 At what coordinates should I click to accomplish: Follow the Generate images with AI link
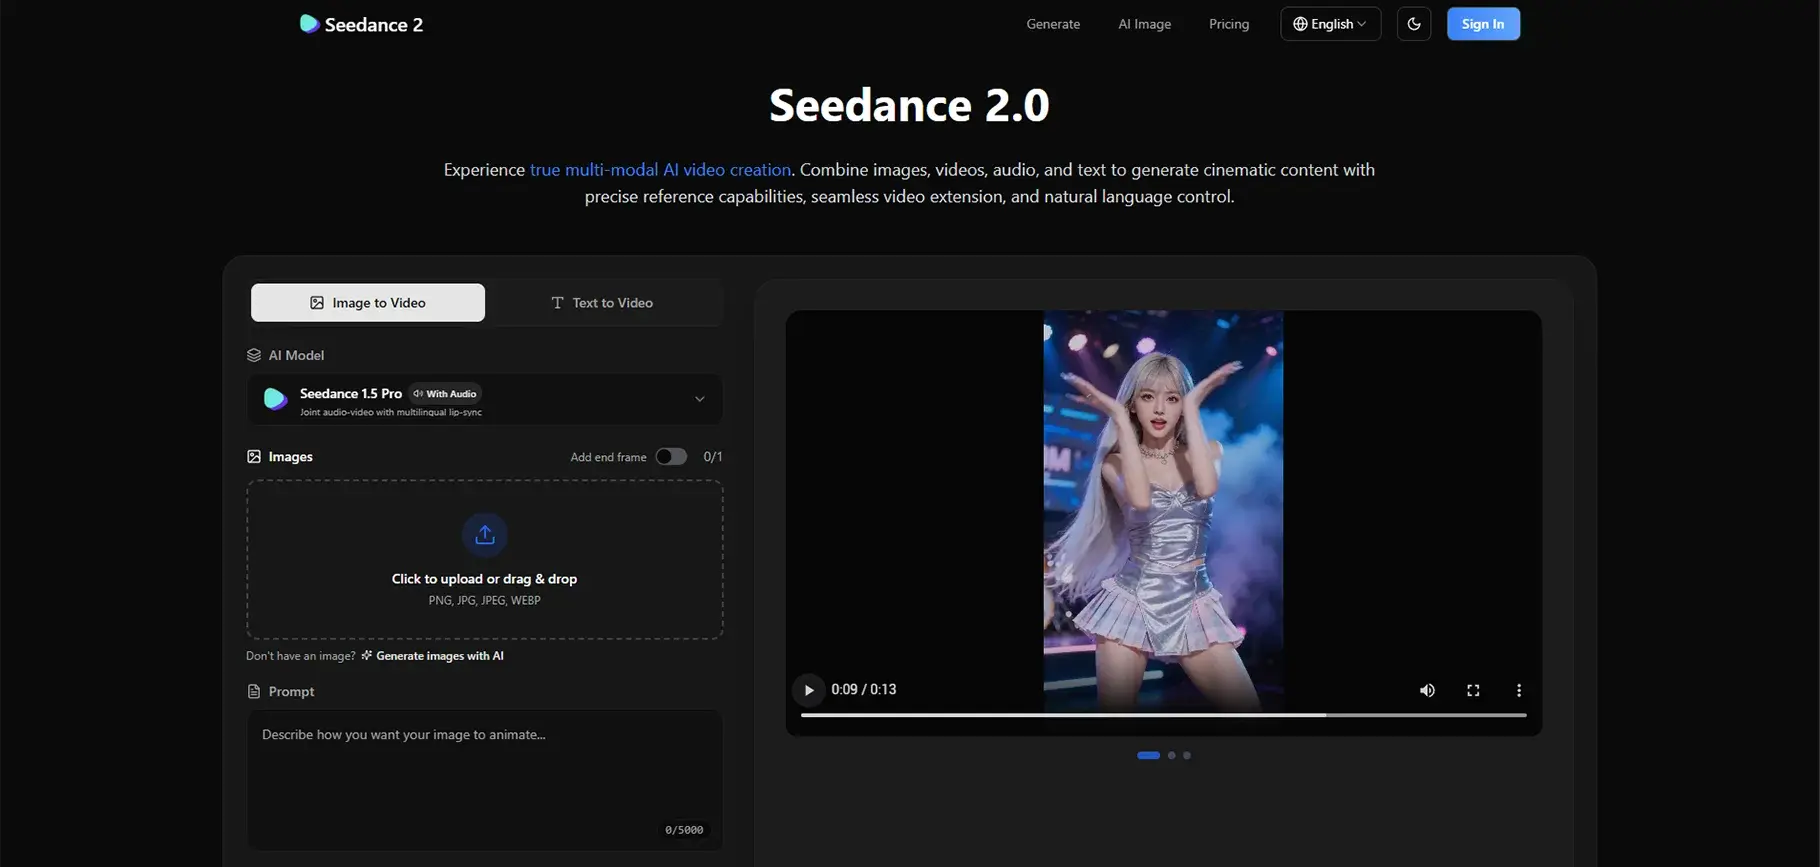tap(432, 656)
